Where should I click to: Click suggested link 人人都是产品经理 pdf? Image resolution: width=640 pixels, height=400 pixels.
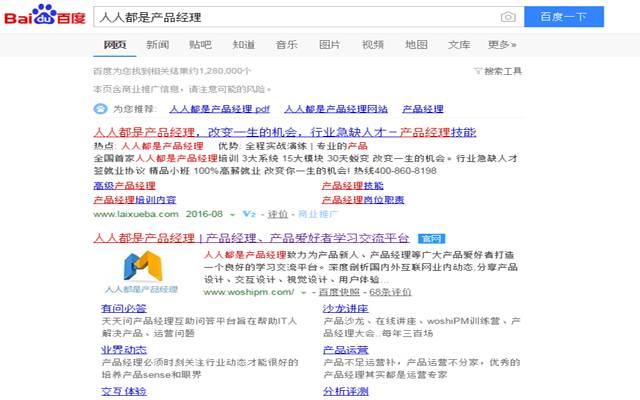coord(220,109)
